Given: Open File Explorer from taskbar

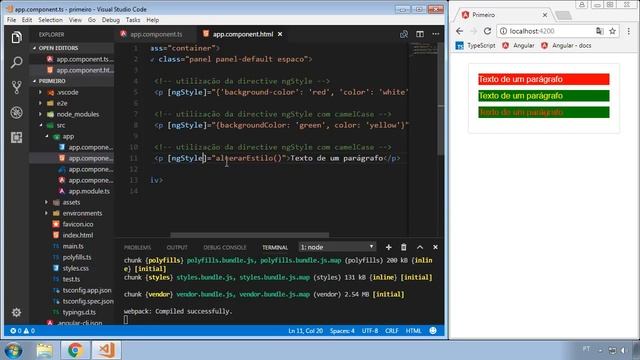Looking at the screenshot, I should coord(44,351).
